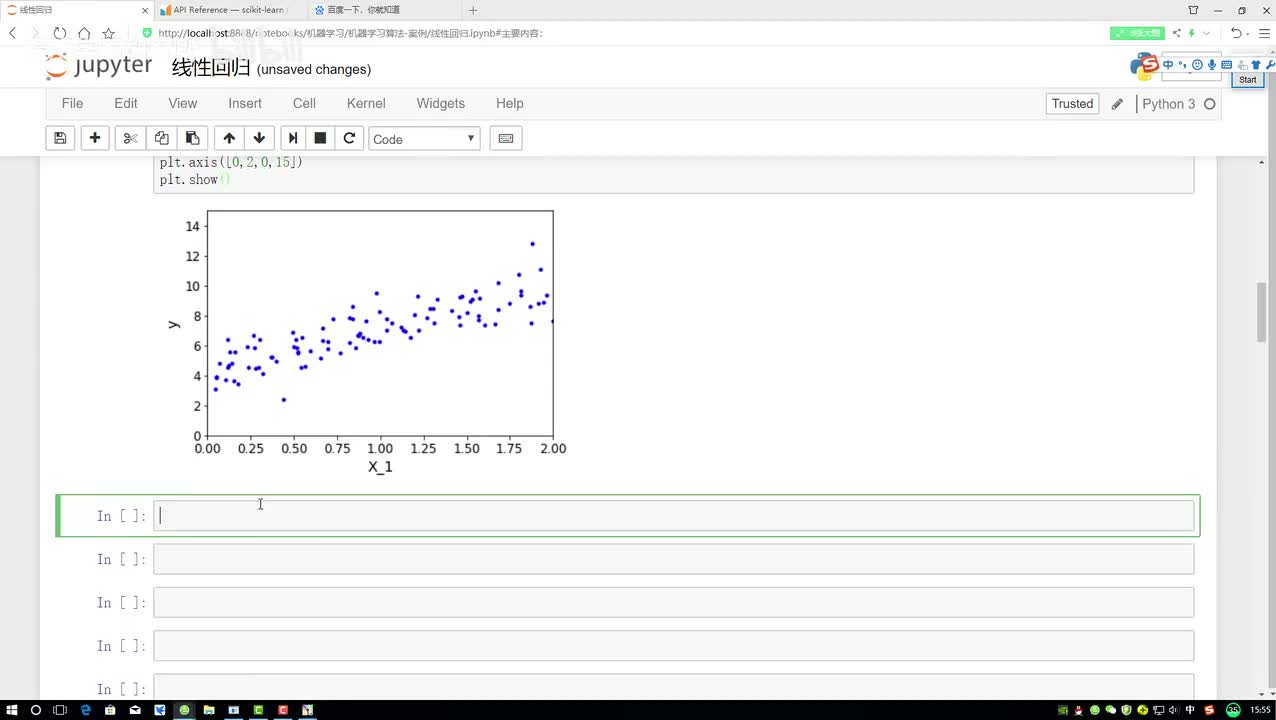This screenshot has height=720, width=1276.
Task: Click the plt.show() line in the code cell
Action: click(x=195, y=180)
